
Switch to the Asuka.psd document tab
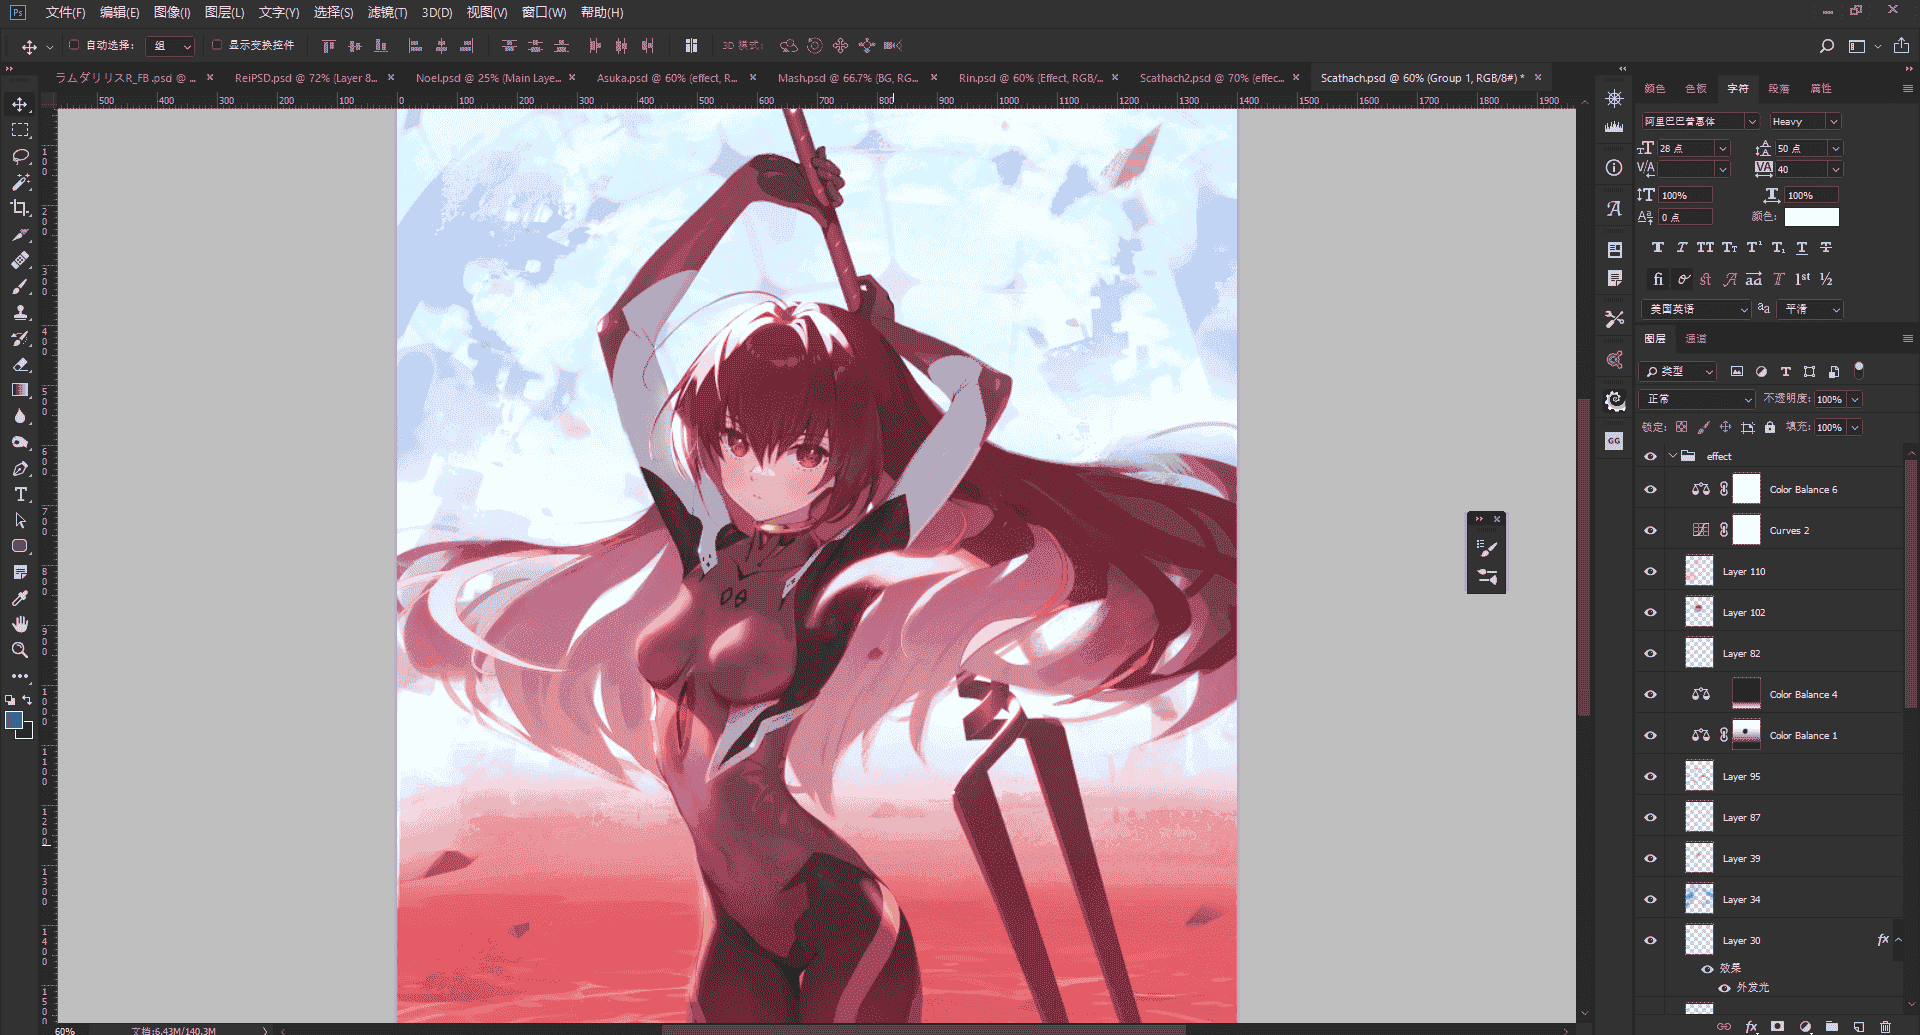click(667, 78)
